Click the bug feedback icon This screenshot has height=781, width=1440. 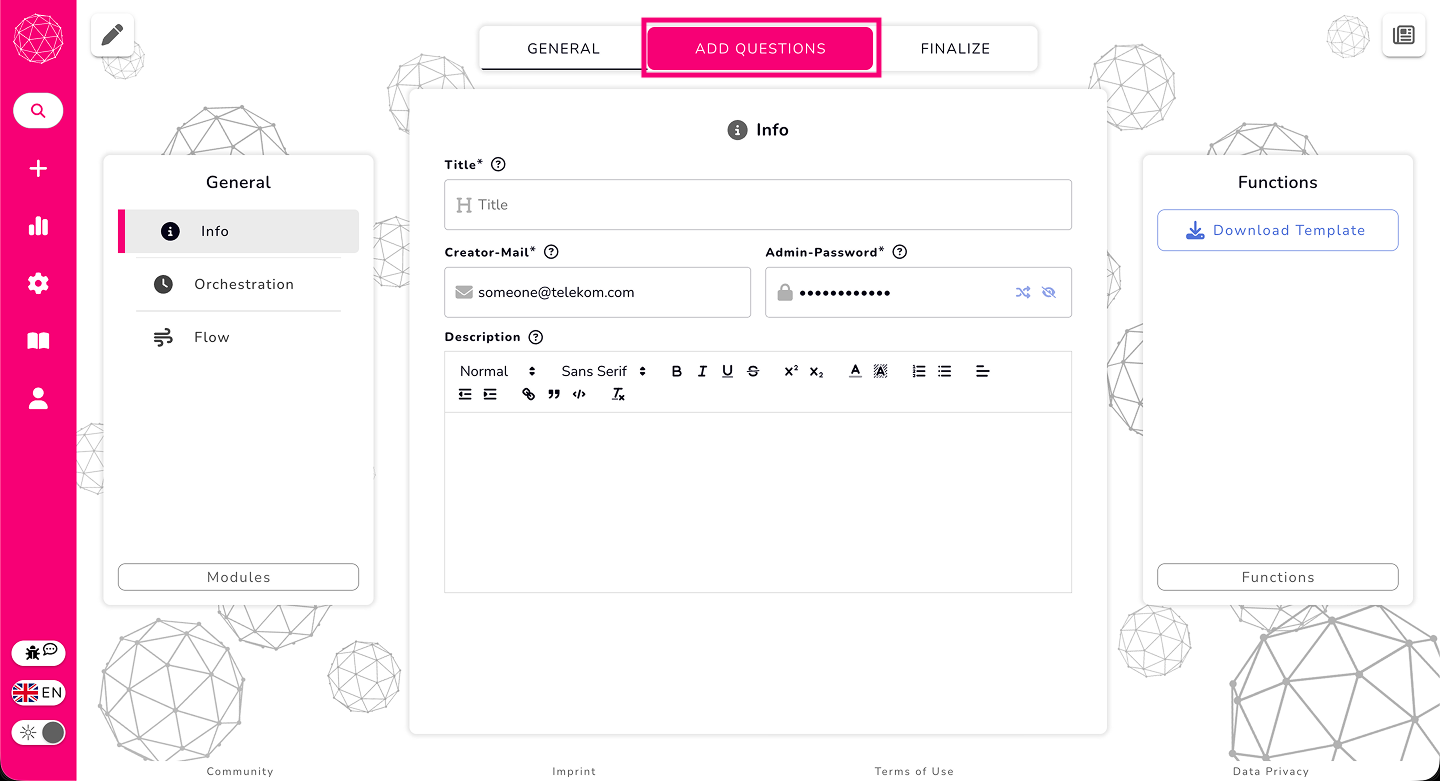(39, 653)
